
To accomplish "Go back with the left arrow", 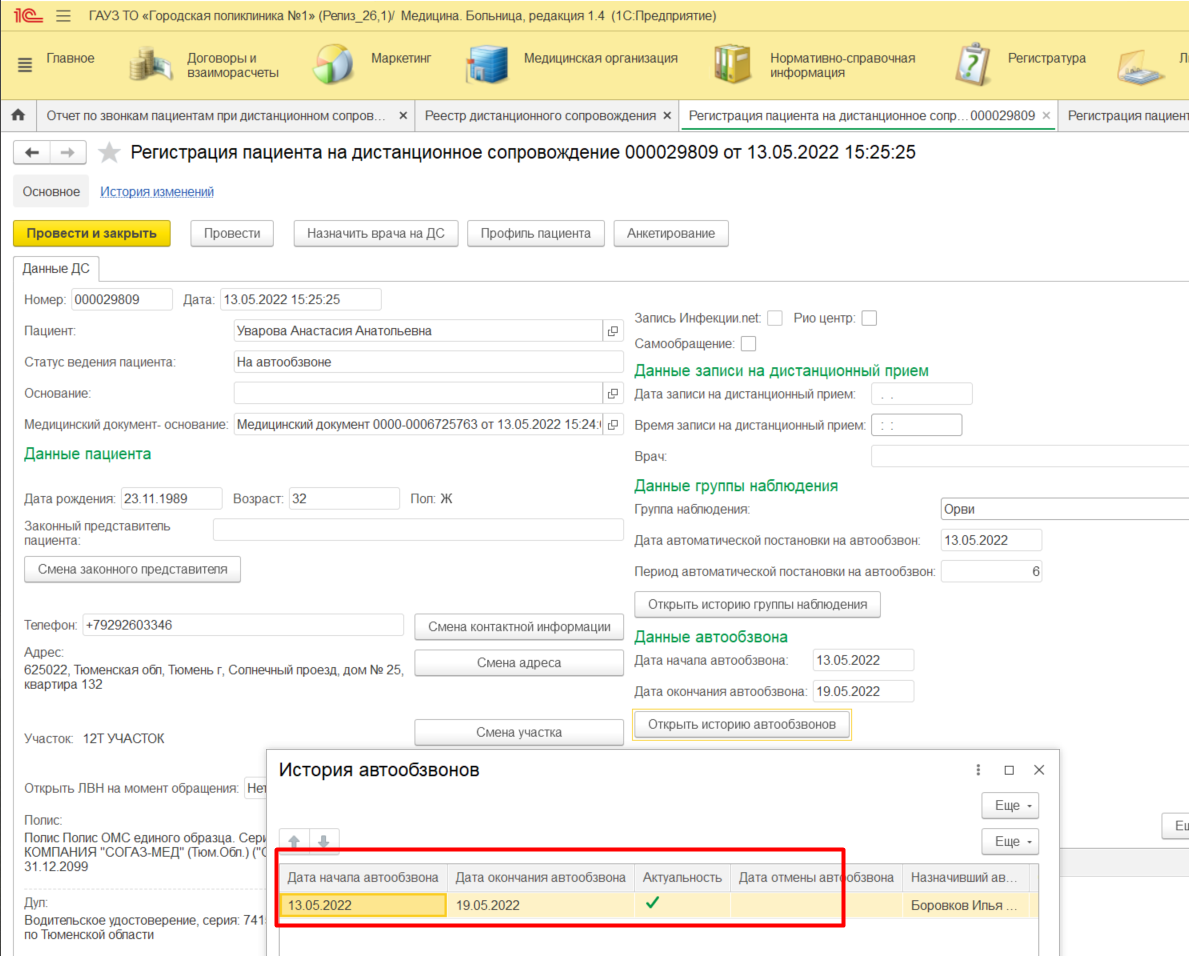I will click(32, 153).
